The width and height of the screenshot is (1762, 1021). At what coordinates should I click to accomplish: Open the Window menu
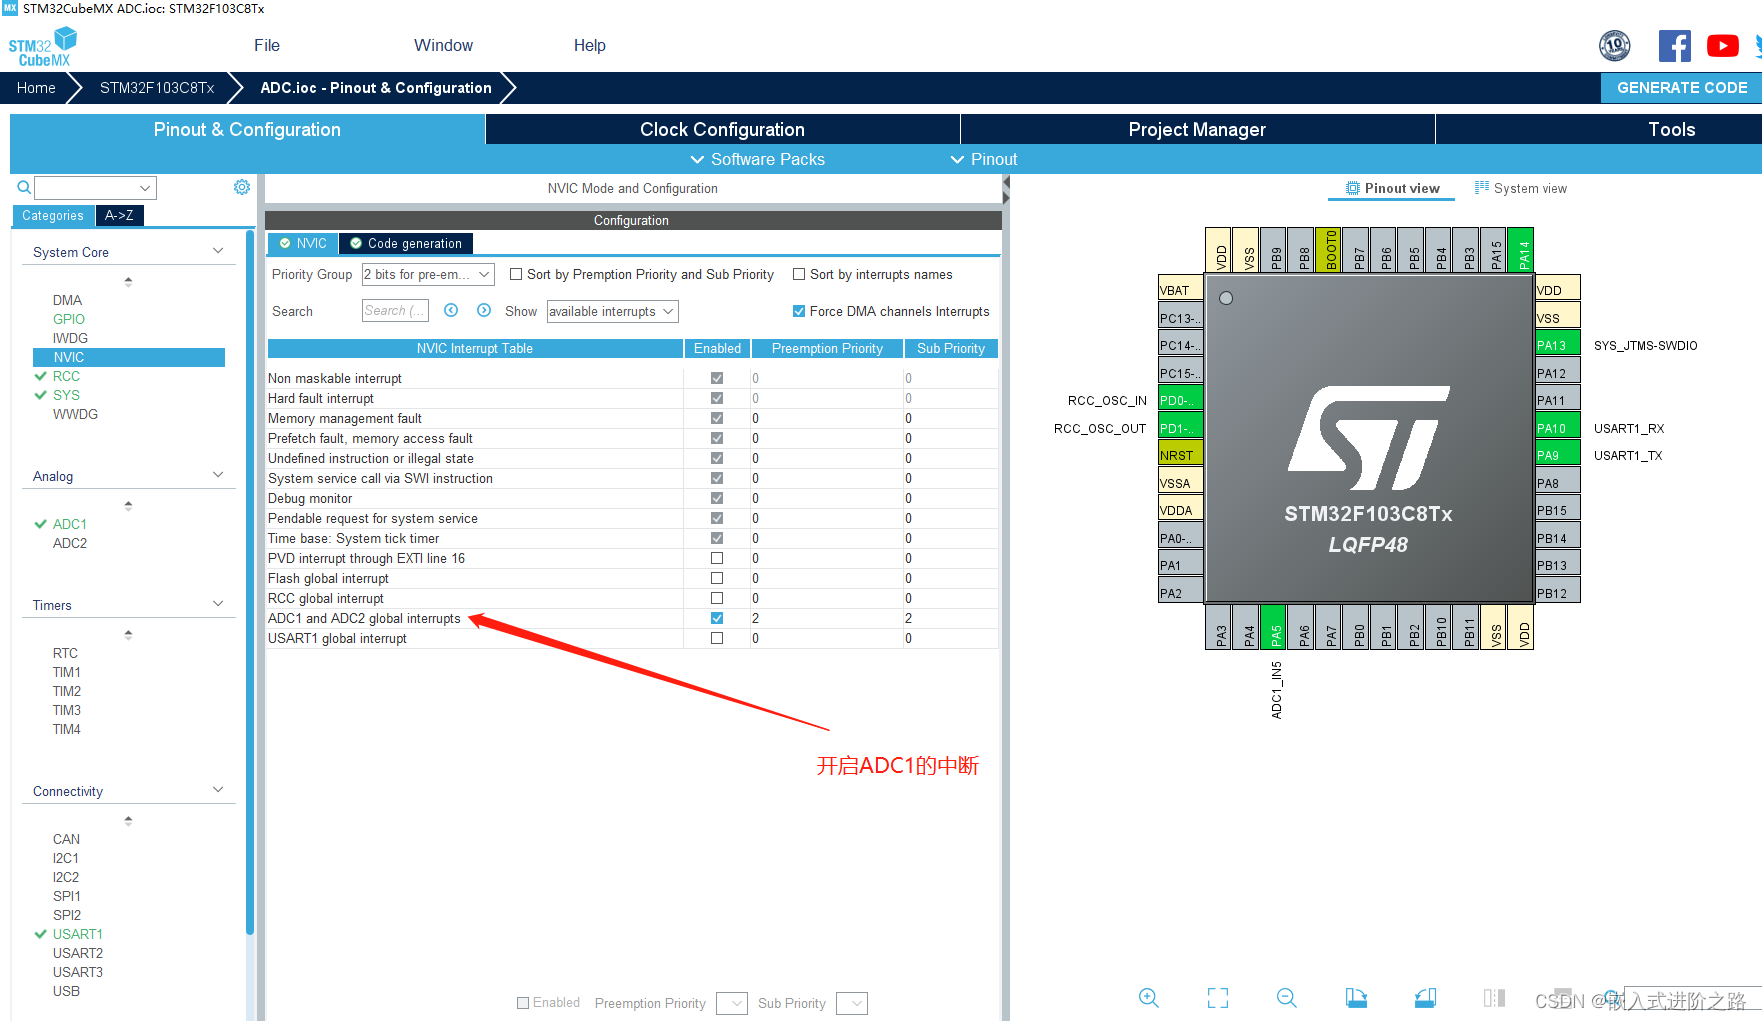coord(443,45)
